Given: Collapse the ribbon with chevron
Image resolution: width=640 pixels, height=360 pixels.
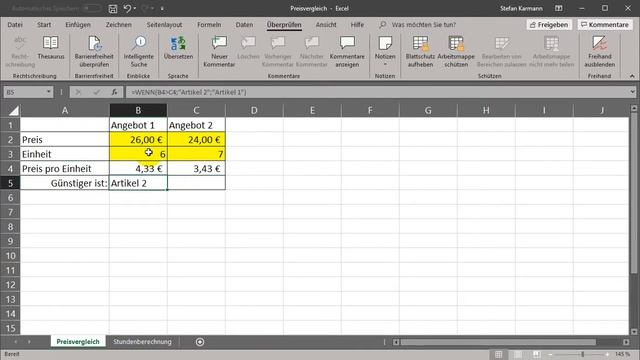Looking at the screenshot, I should (632, 76).
